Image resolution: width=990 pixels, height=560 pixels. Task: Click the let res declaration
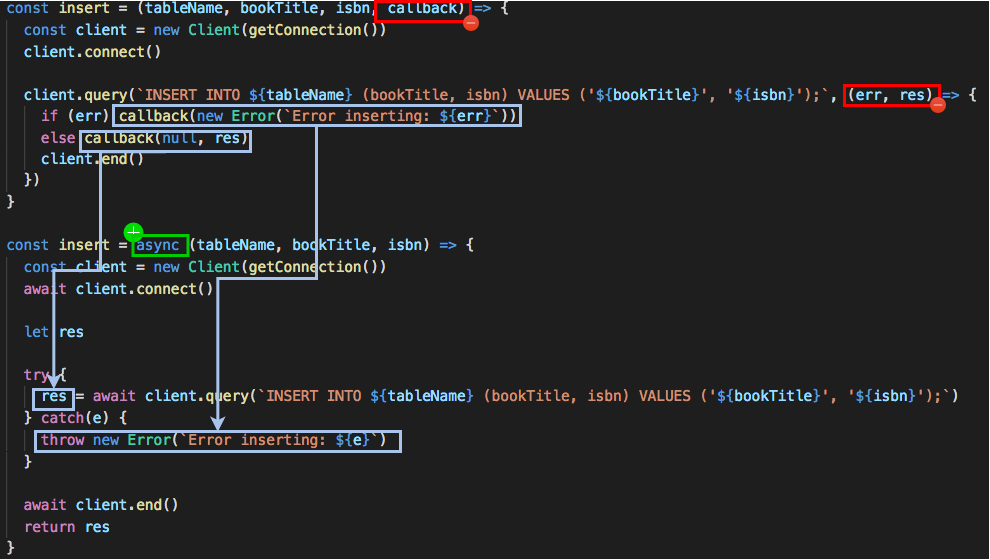(54, 332)
